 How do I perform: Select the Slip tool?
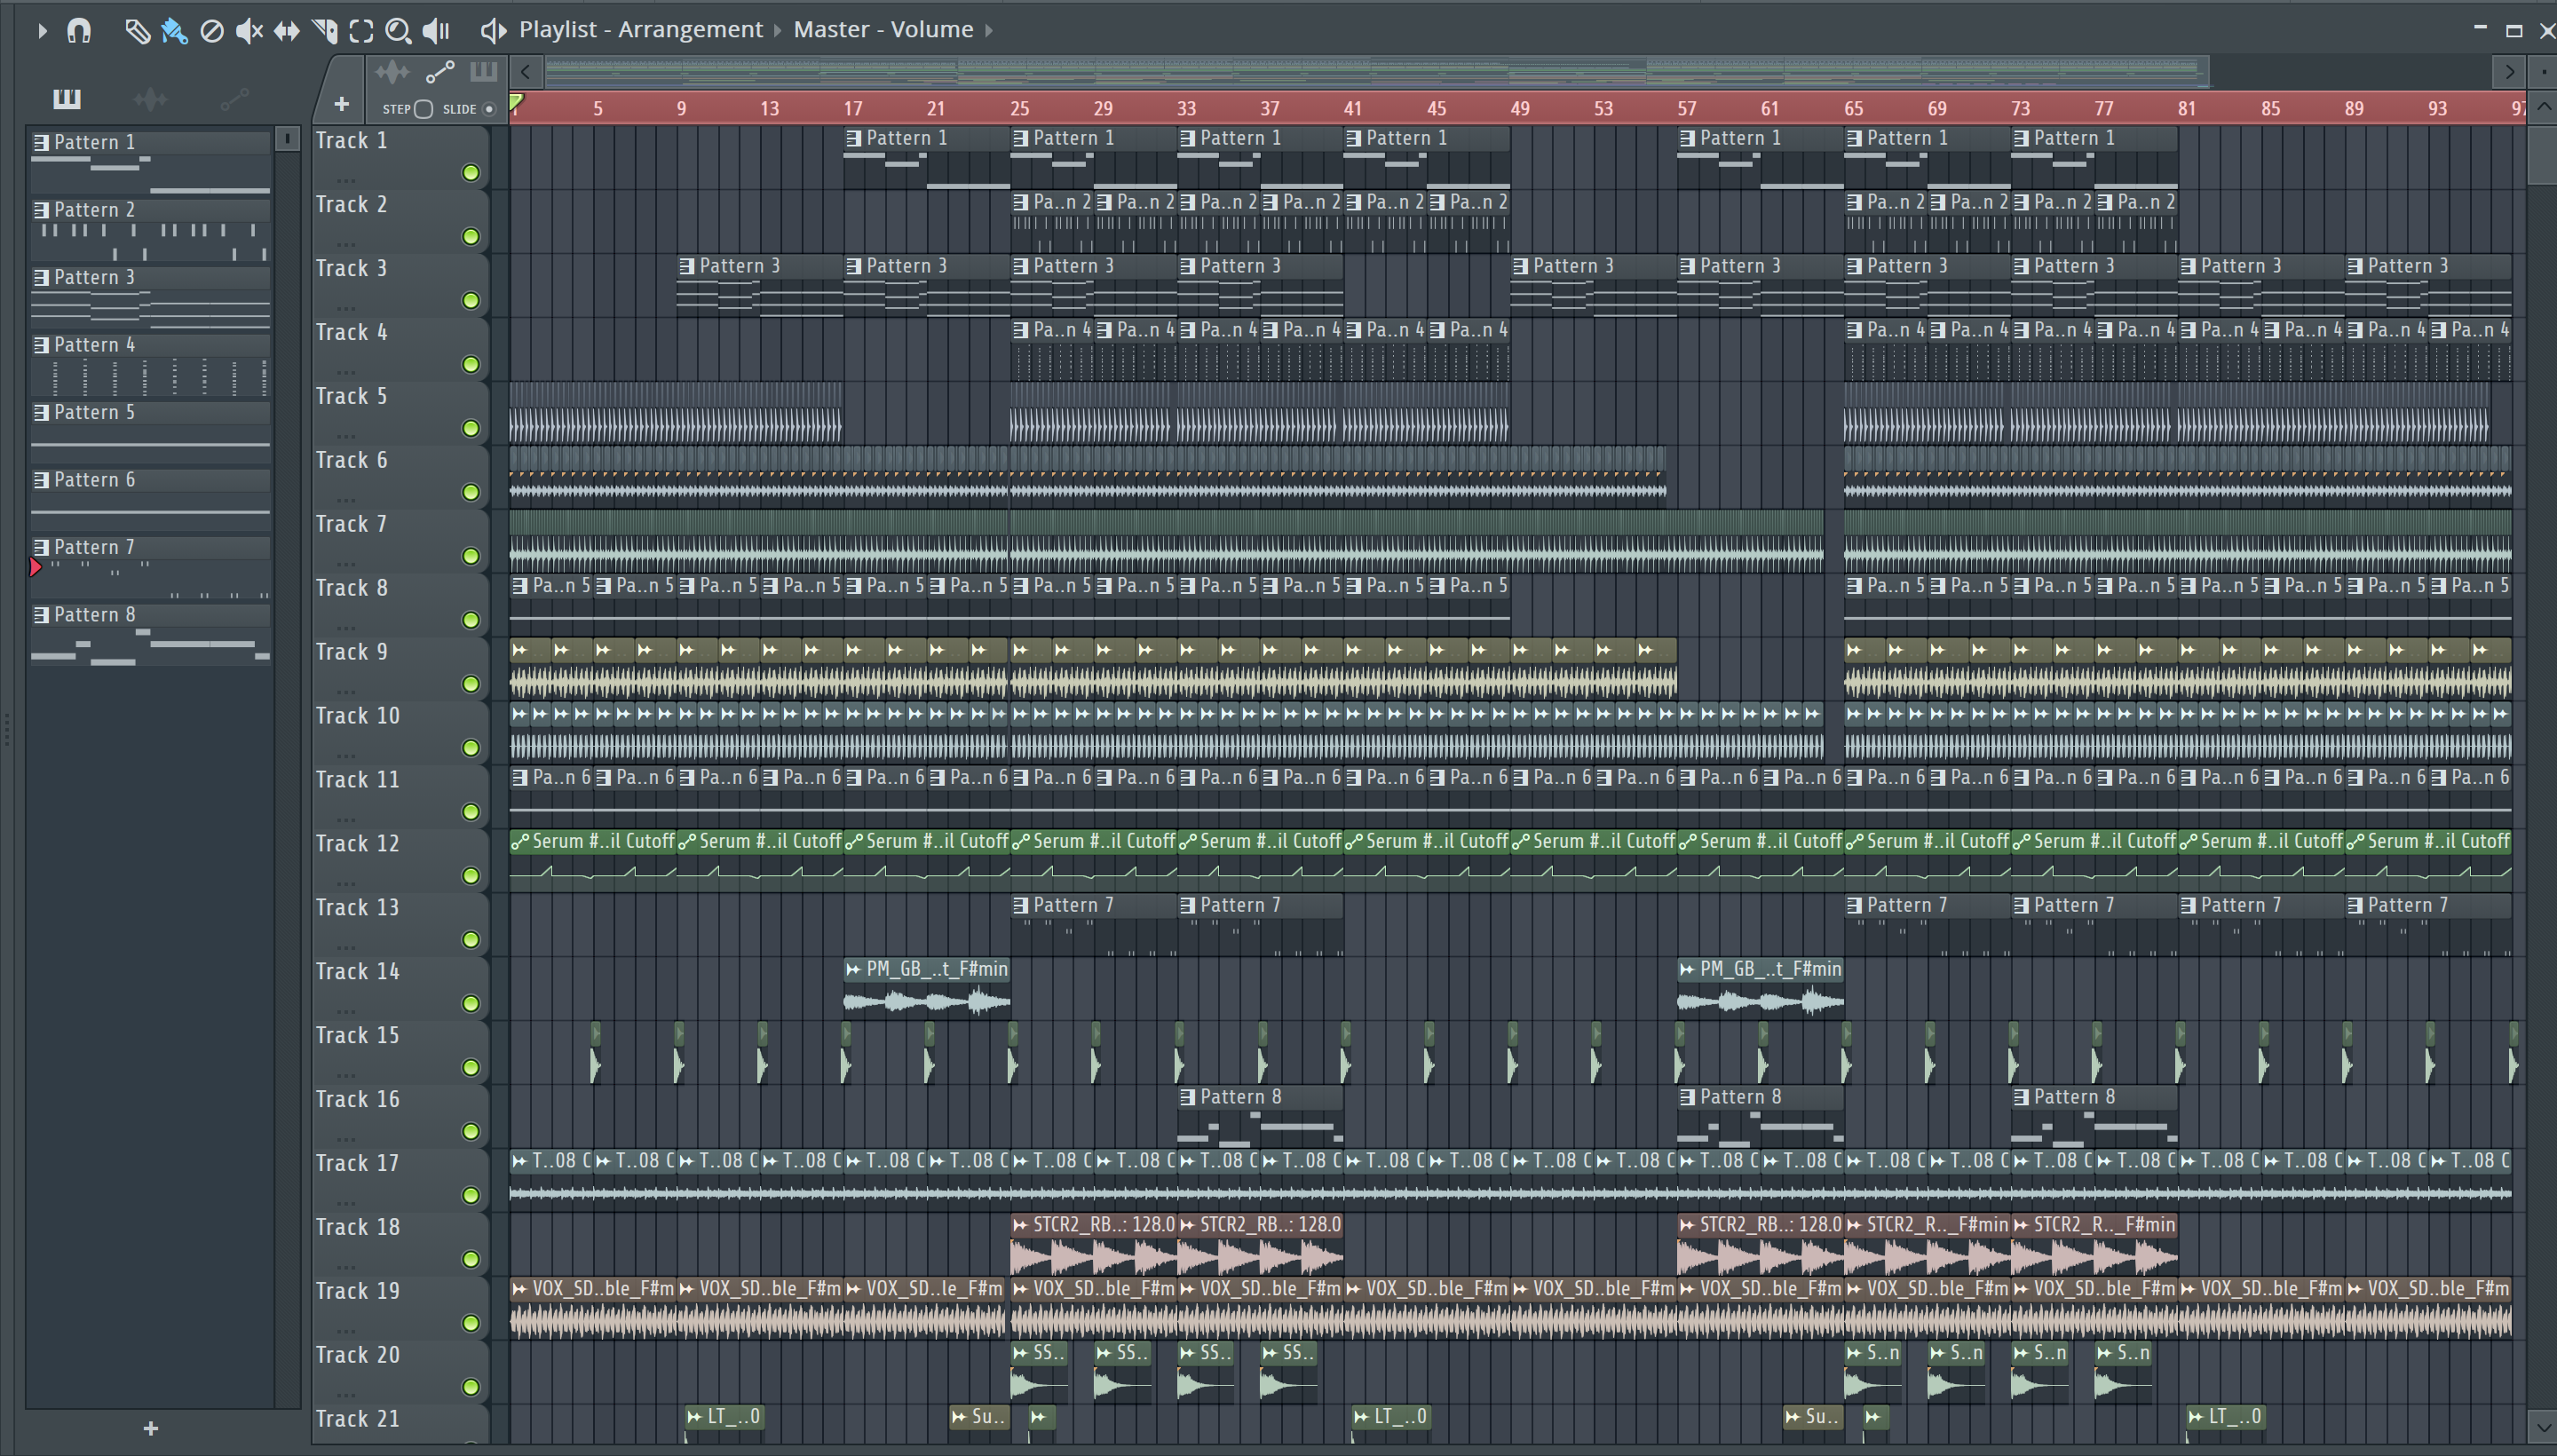[x=286, y=31]
